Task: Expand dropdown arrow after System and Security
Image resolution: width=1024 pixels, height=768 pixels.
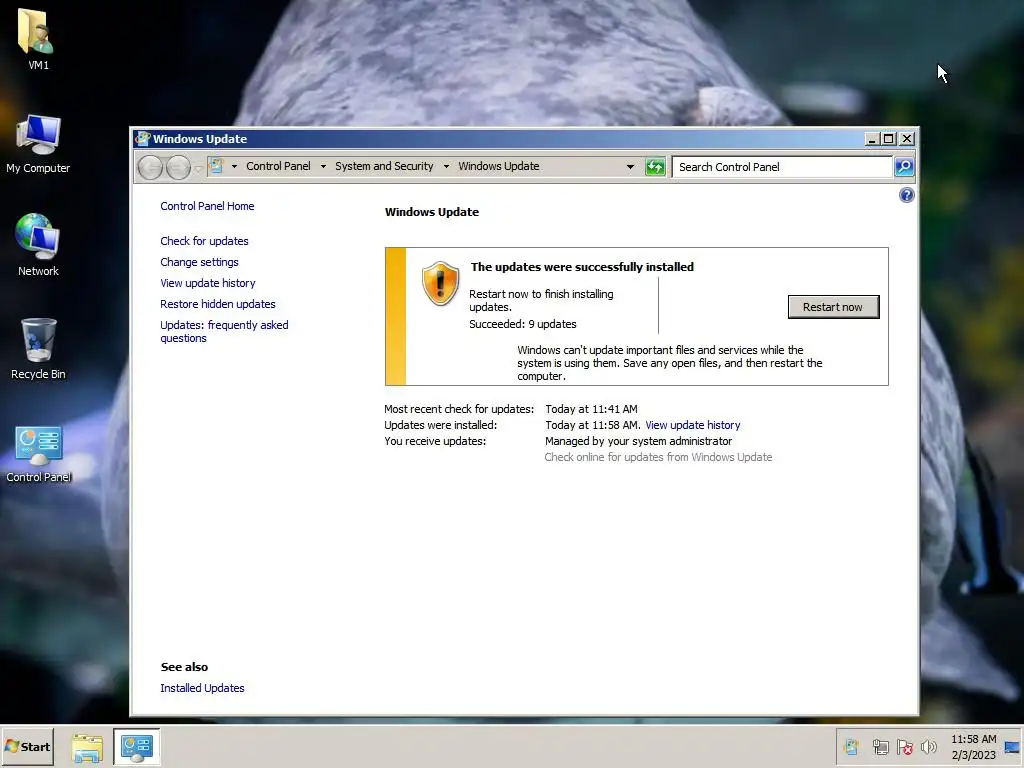Action: [446, 167]
